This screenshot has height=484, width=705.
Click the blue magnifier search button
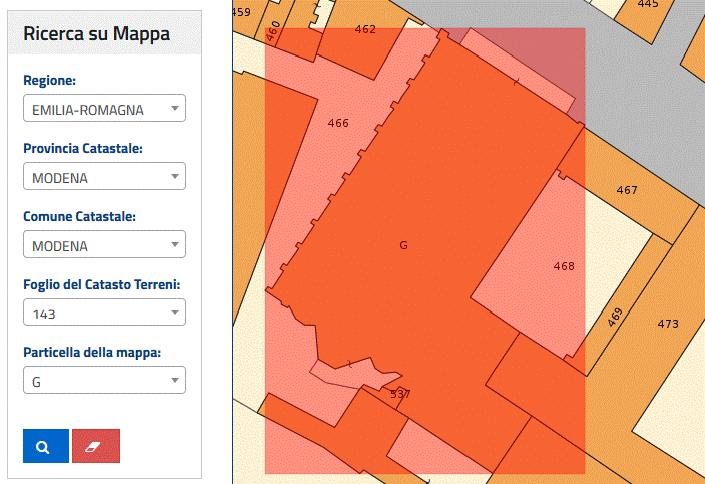pos(46,446)
